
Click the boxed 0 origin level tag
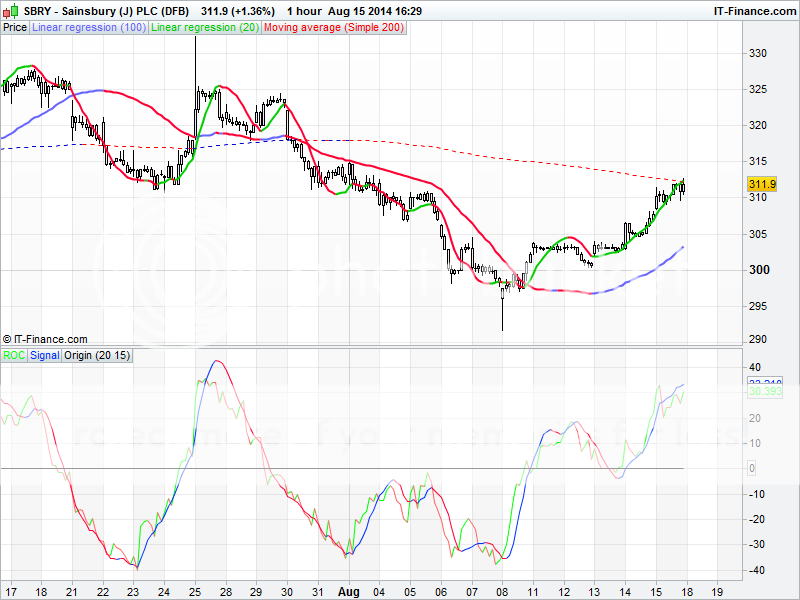pyautogui.click(x=752, y=468)
